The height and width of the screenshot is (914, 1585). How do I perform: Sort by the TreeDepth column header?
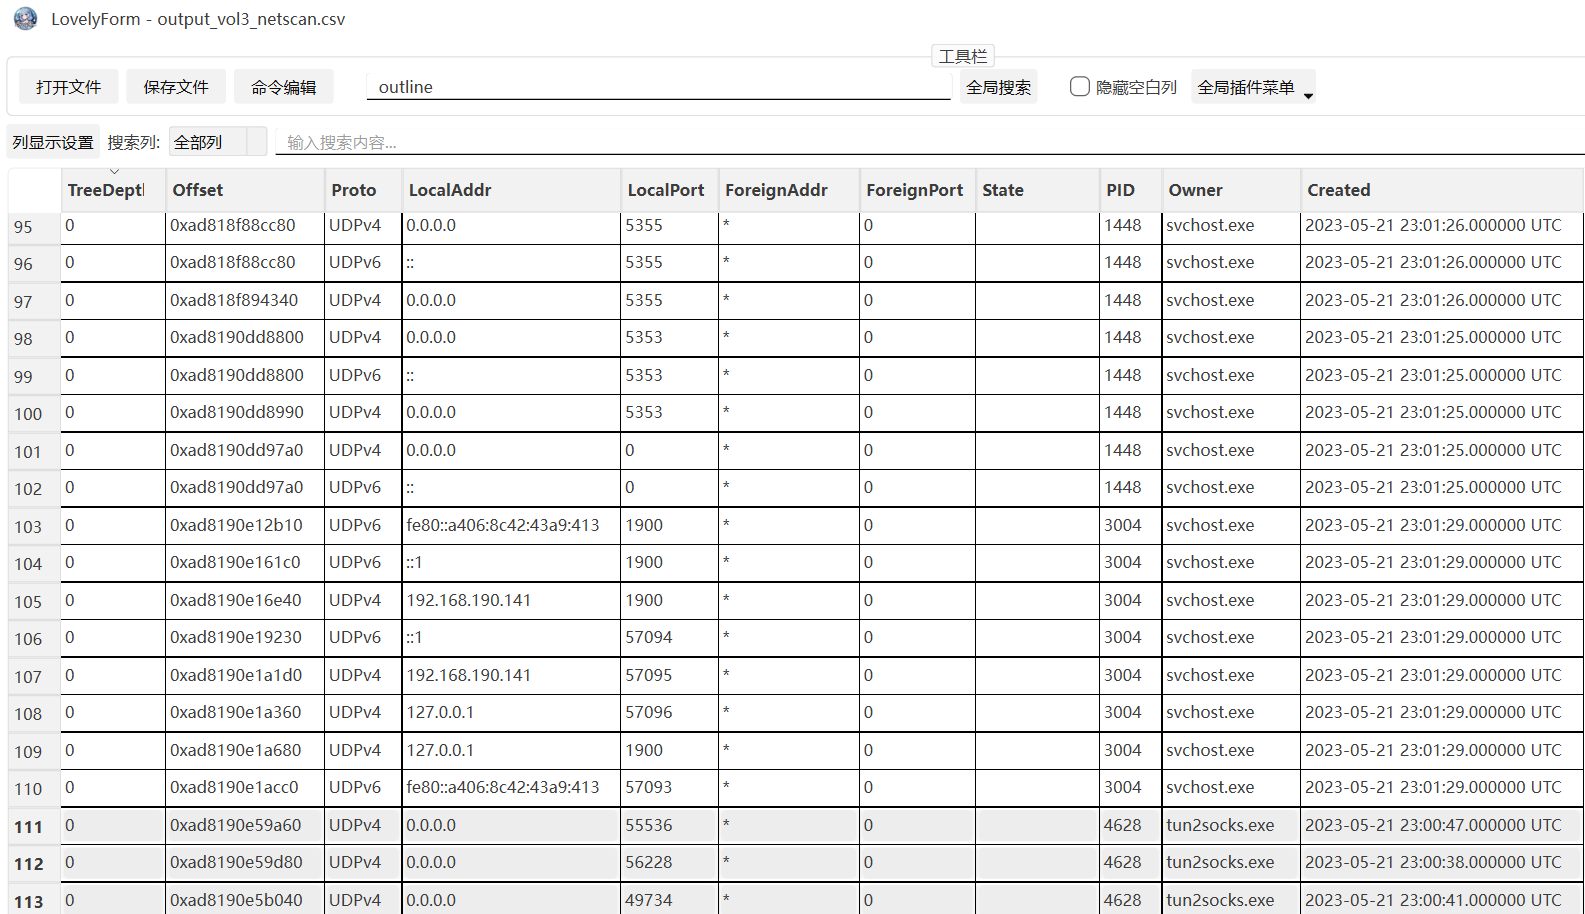pos(113,190)
